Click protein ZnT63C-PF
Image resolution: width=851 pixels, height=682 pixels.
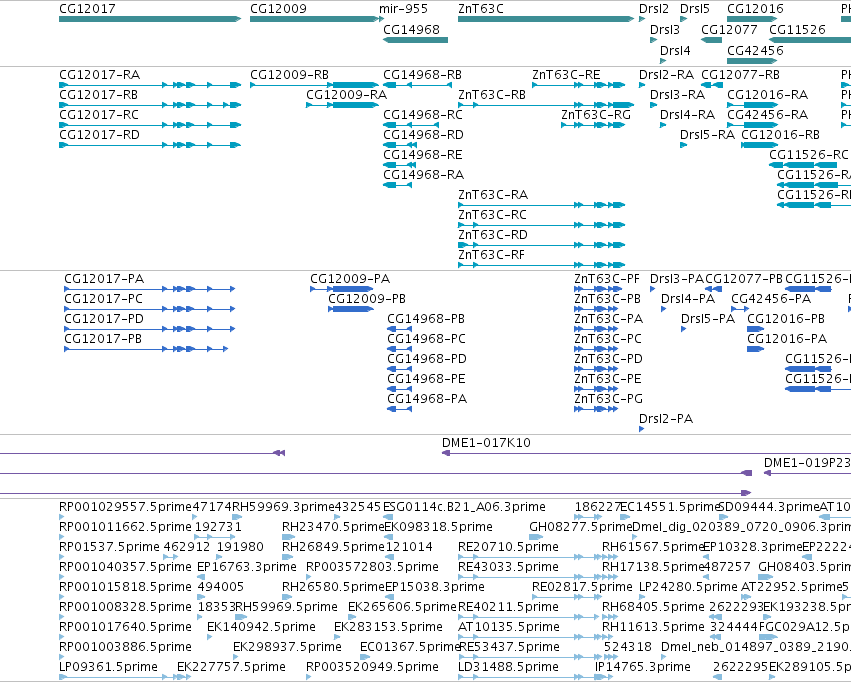607,278
